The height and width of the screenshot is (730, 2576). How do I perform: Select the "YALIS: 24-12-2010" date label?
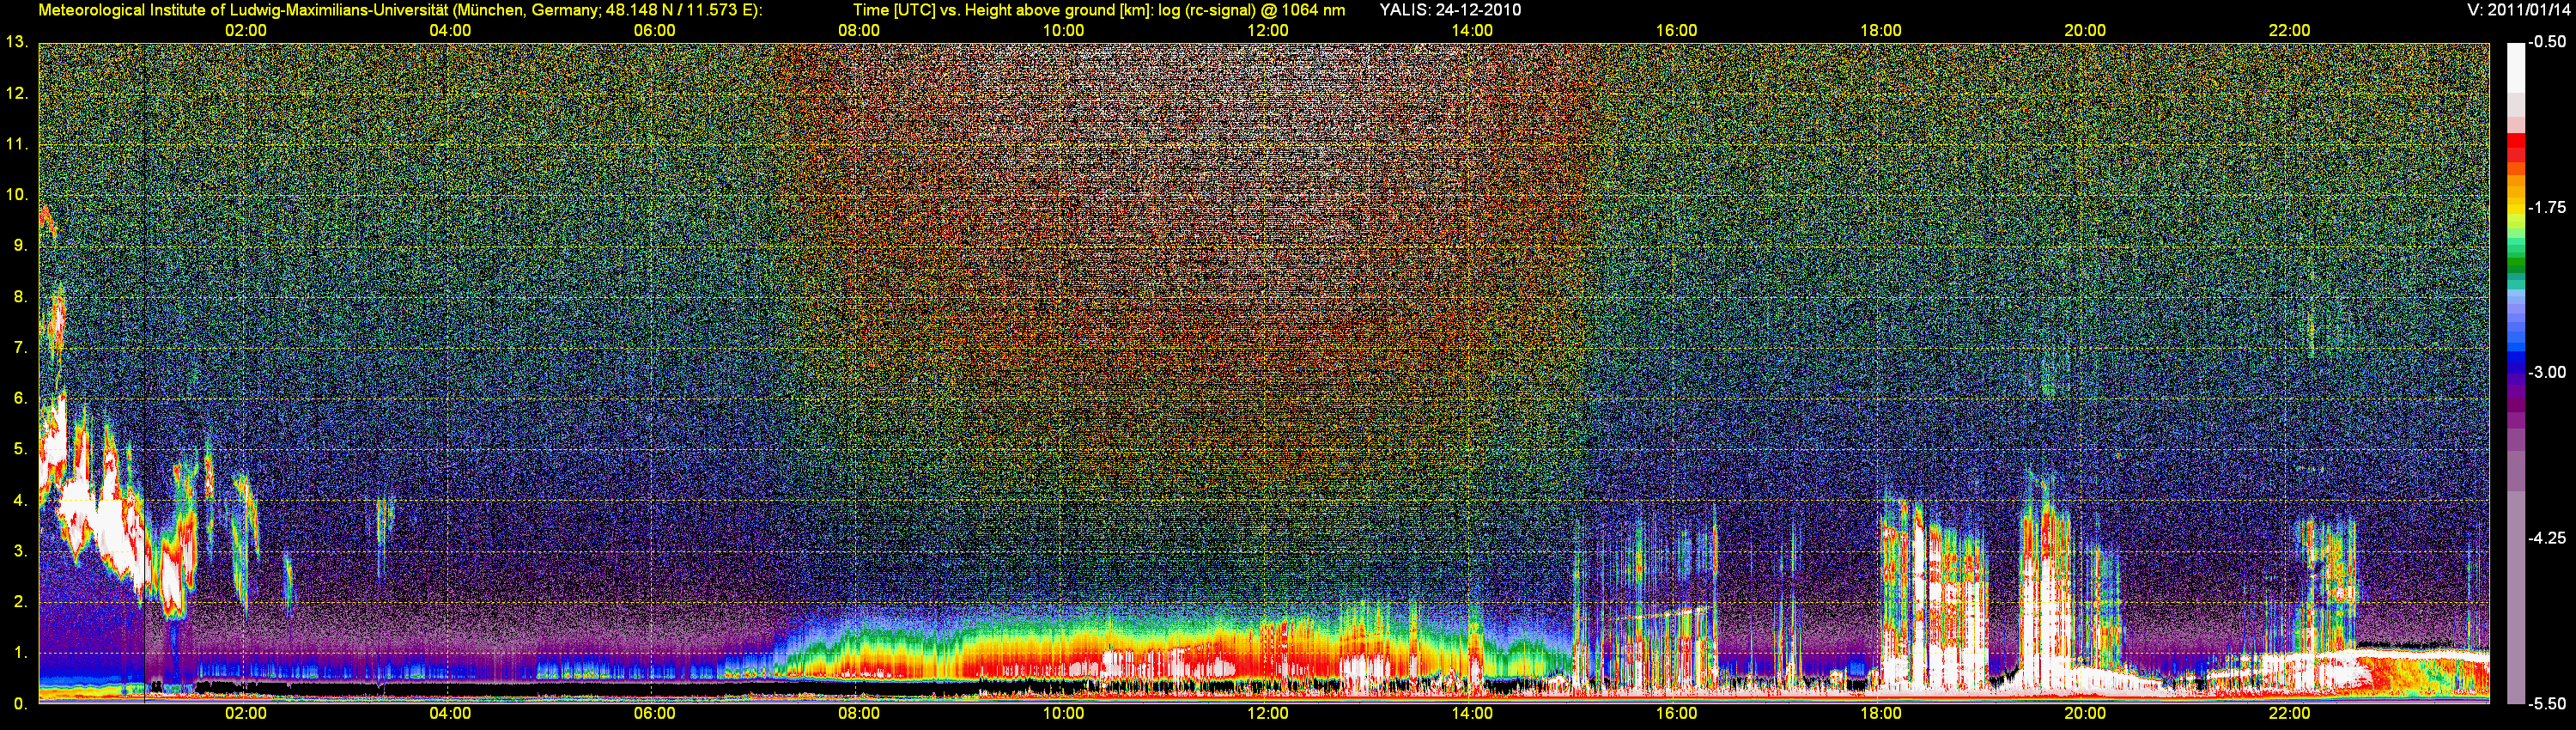(x=1450, y=10)
